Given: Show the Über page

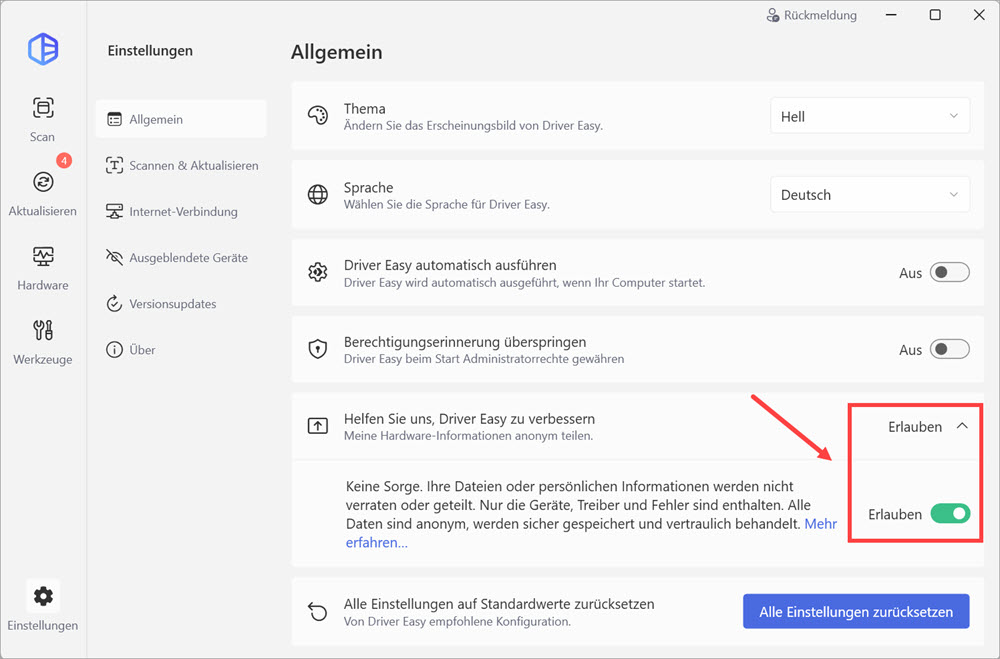Looking at the screenshot, I should point(181,350).
